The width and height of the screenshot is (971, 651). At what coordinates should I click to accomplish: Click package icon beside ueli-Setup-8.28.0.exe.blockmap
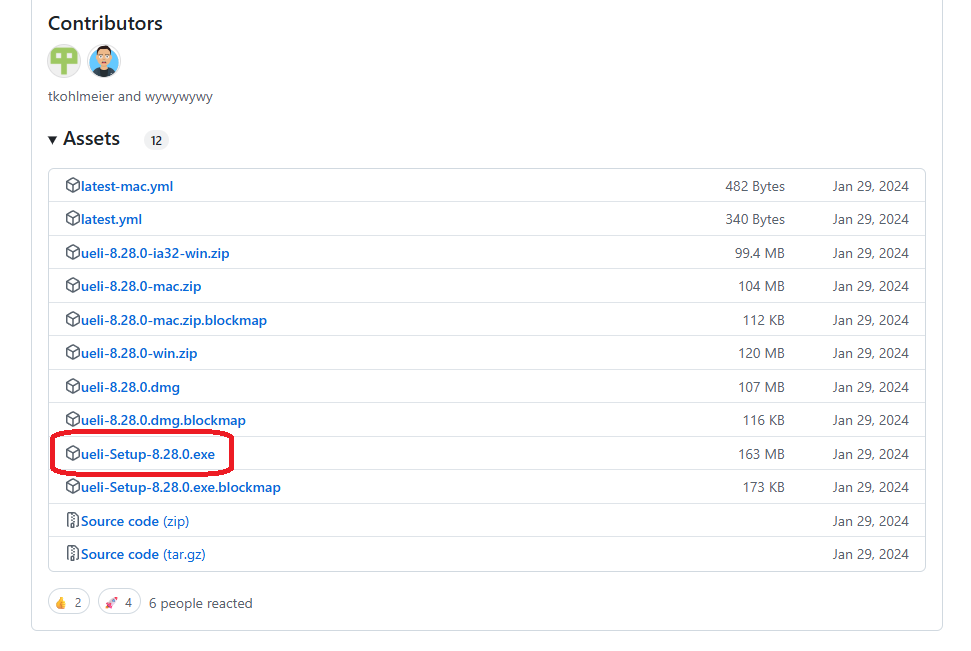point(73,487)
